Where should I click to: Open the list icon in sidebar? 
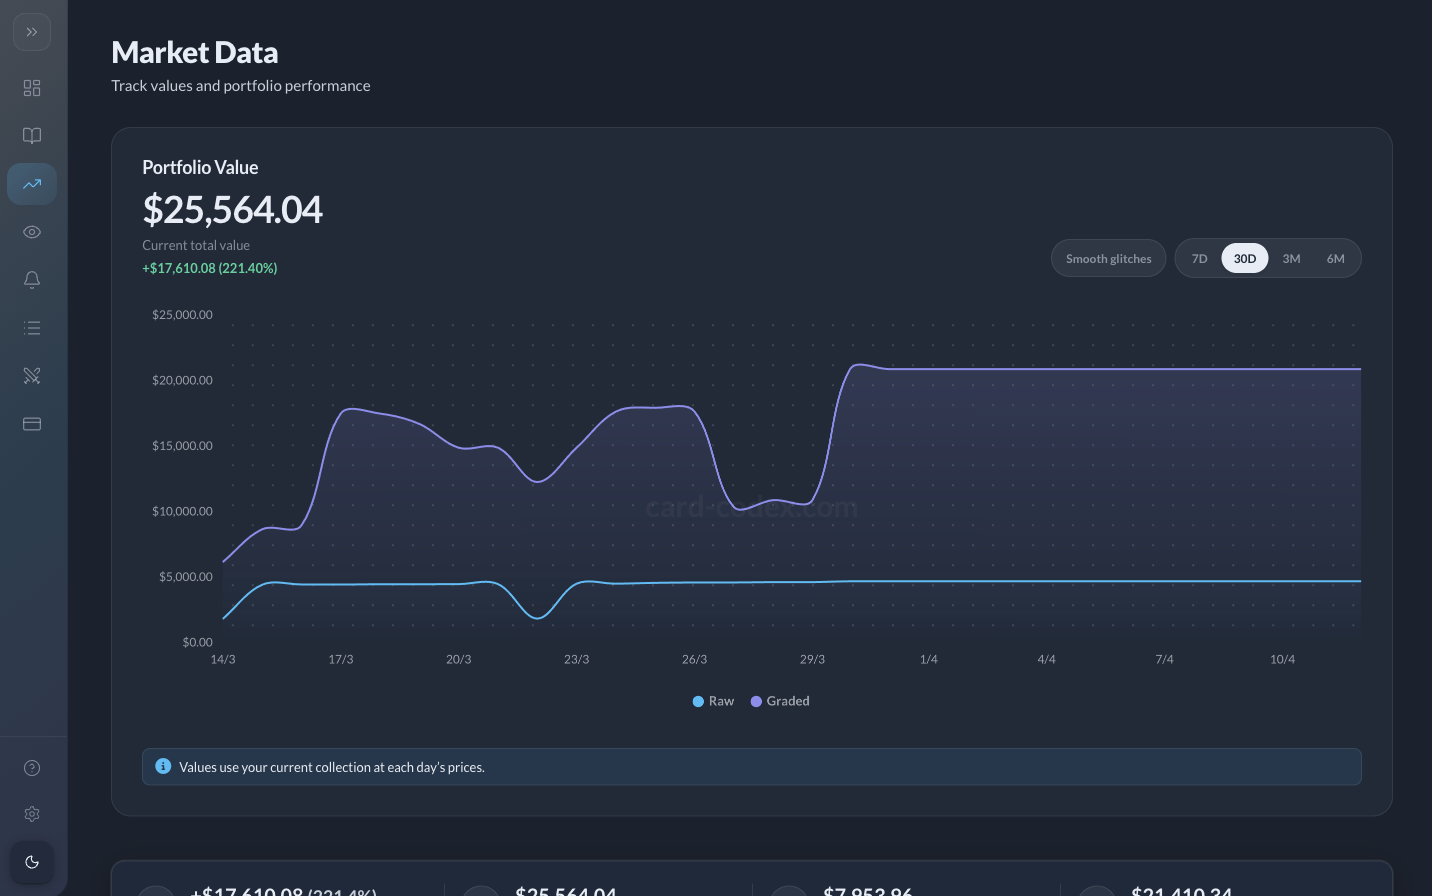coord(32,328)
